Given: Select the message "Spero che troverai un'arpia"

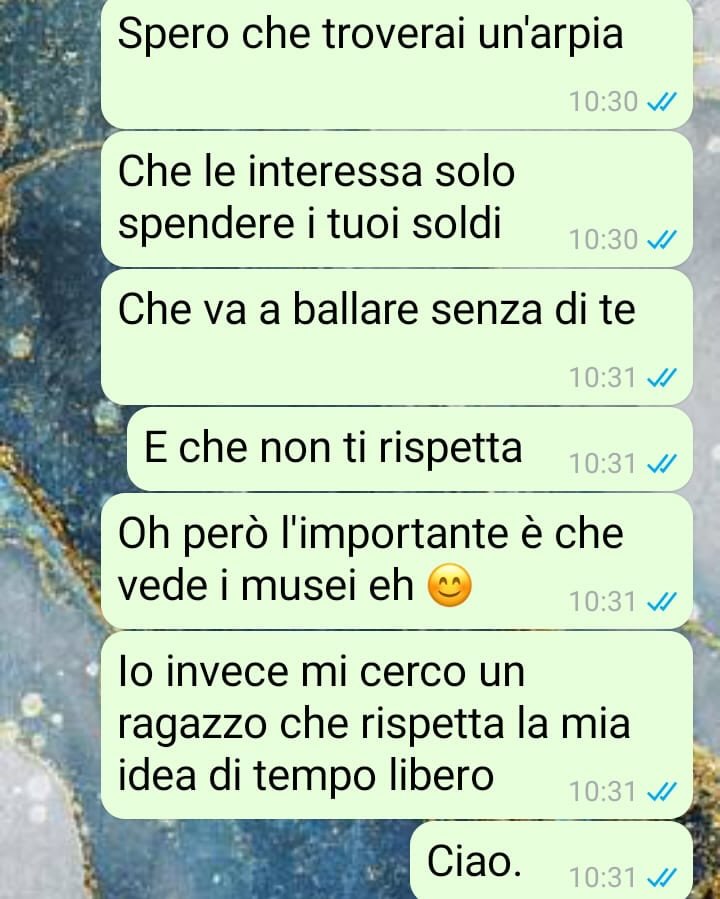Looking at the screenshot, I should (397, 63).
